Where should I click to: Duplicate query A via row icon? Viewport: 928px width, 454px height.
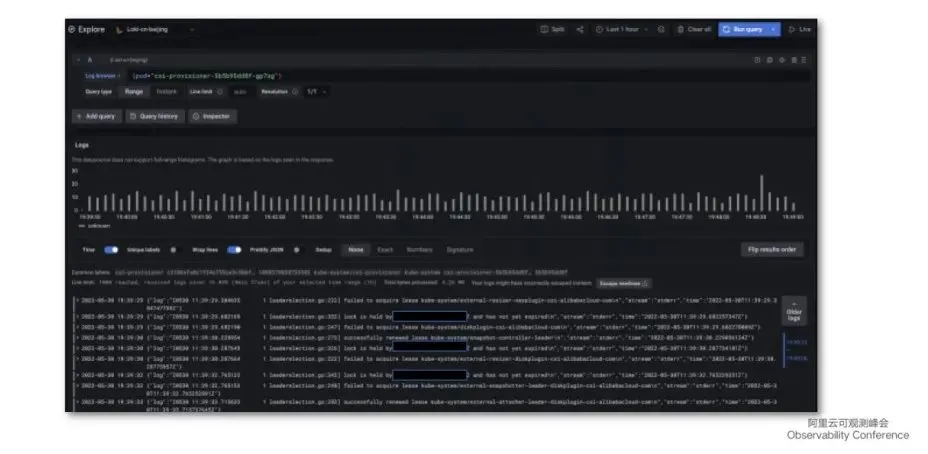click(758, 60)
